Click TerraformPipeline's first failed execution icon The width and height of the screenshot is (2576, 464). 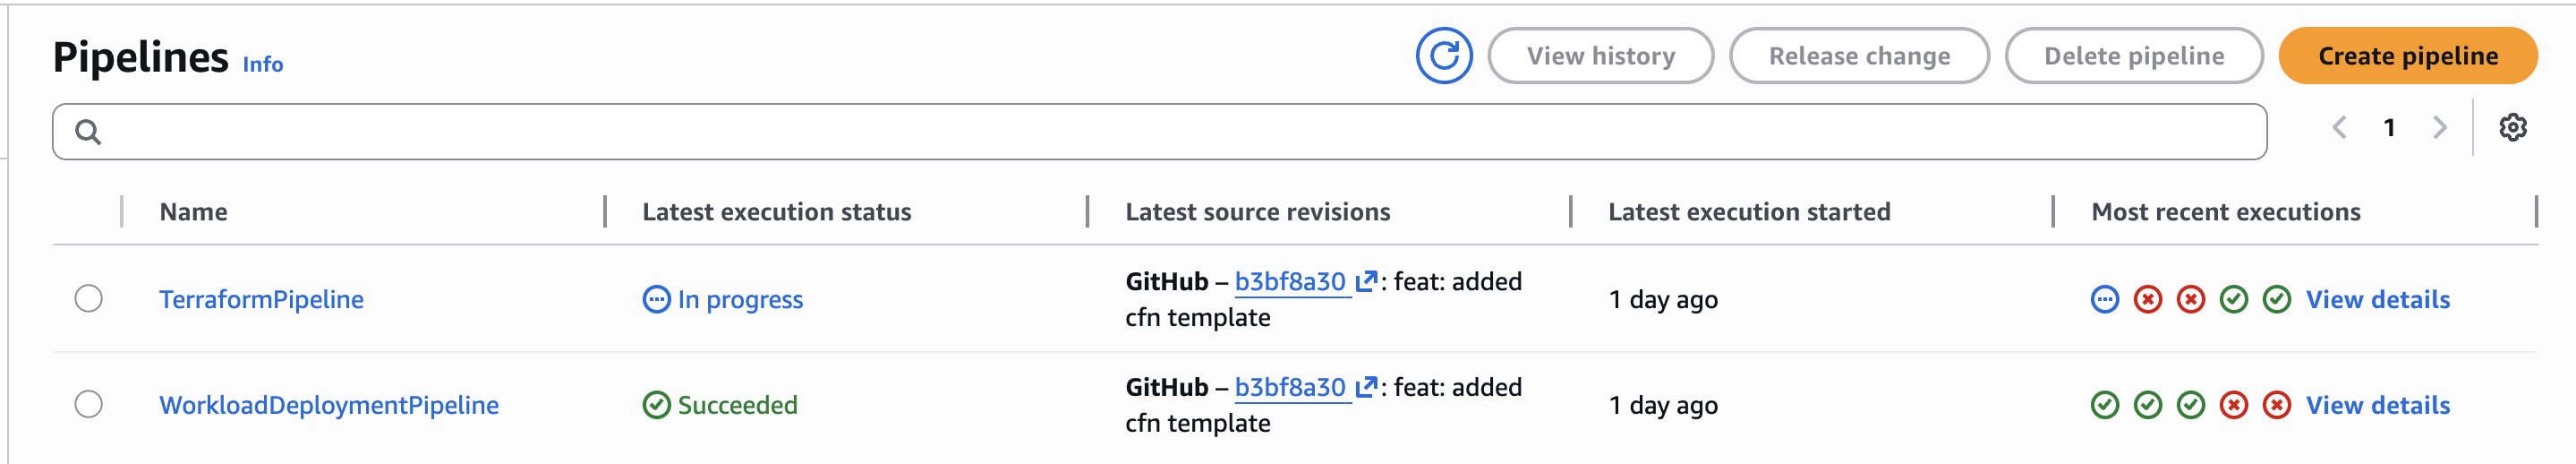click(x=2147, y=299)
